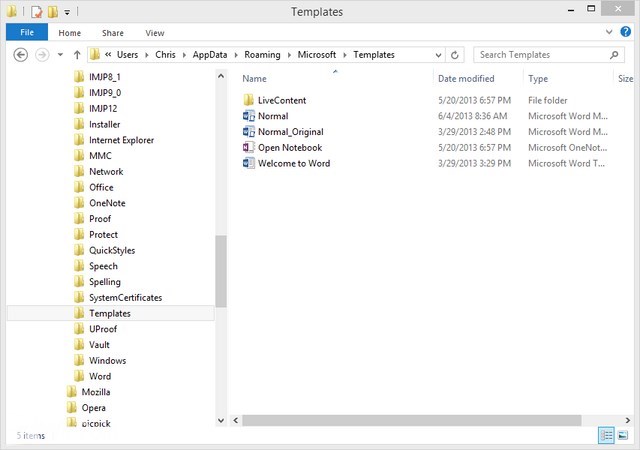Click Roaming in the address breadcrumb

click(262, 55)
